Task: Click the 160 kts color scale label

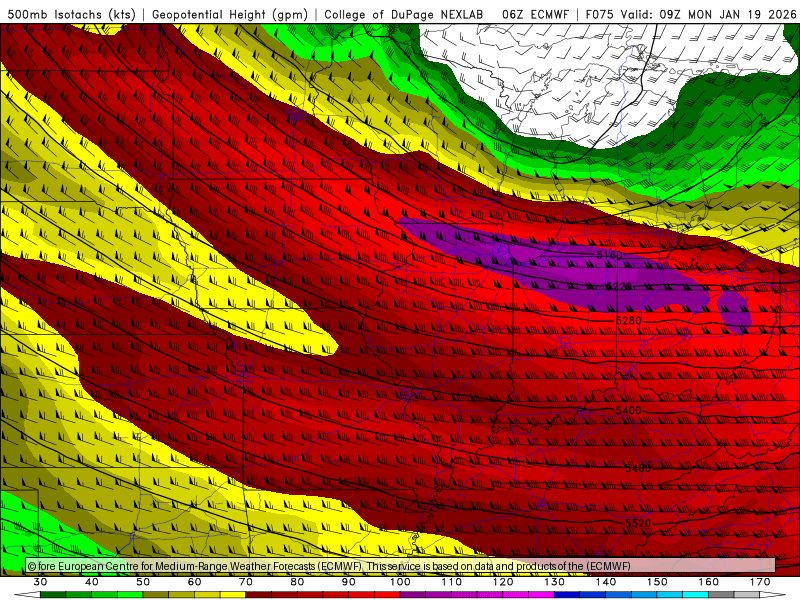Action: click(x=709, y=582)
